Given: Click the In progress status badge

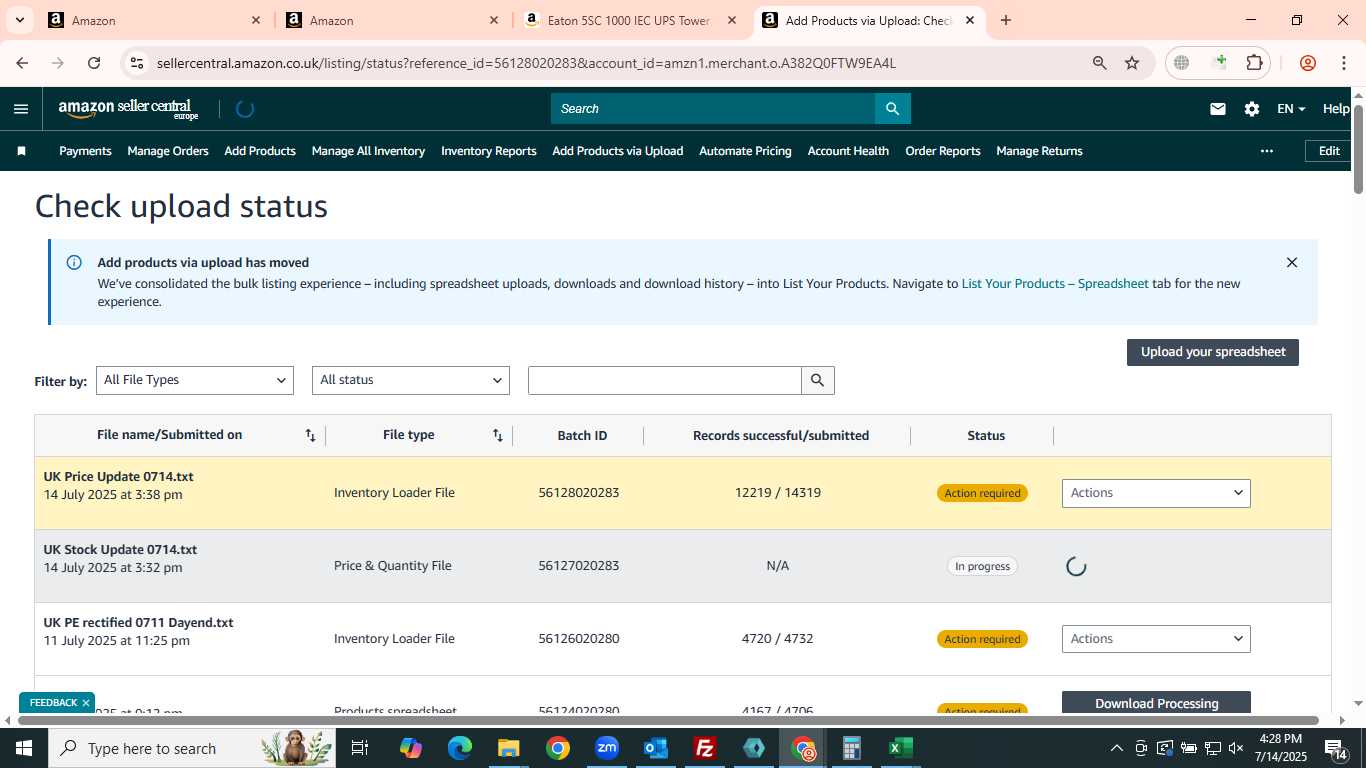Looking at the screenshot, I should coord(982,566).
